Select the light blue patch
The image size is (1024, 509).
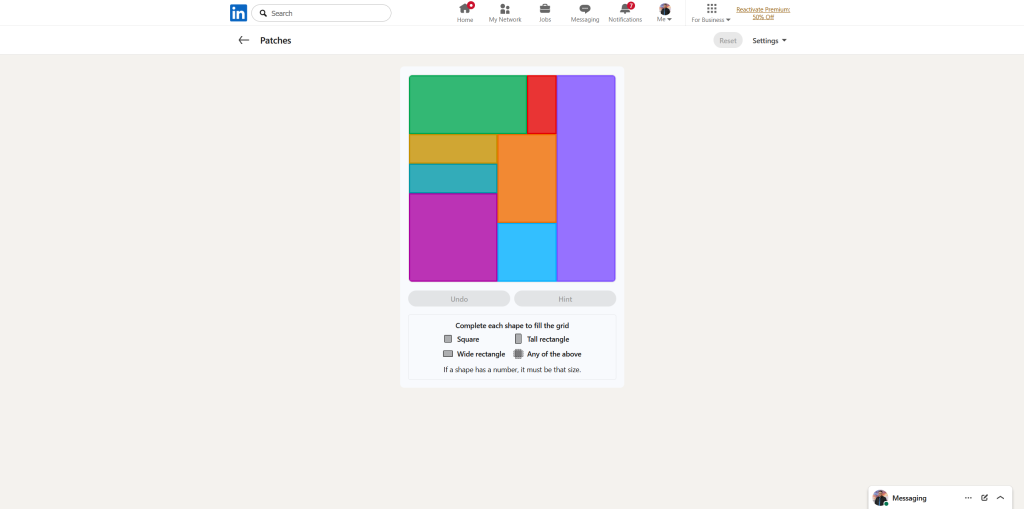point(527,252)
